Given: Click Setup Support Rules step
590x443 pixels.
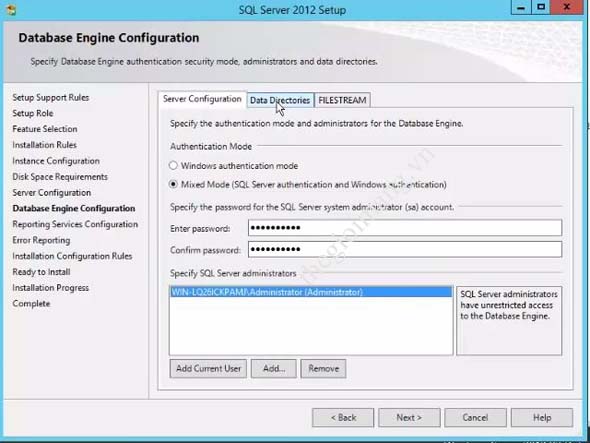Looking at the screenshot, I should point(51,97).
